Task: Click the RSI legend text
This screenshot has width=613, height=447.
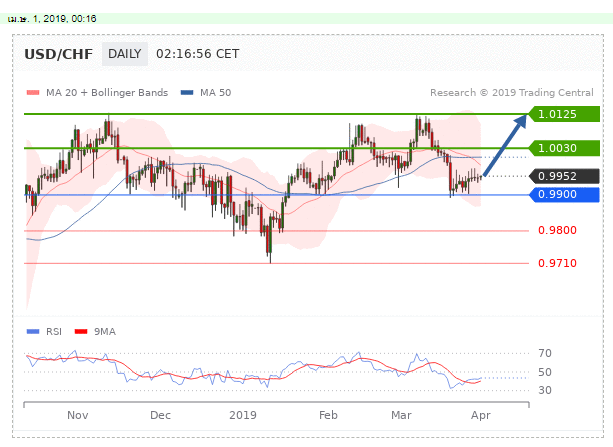Action: coord(54,332)
